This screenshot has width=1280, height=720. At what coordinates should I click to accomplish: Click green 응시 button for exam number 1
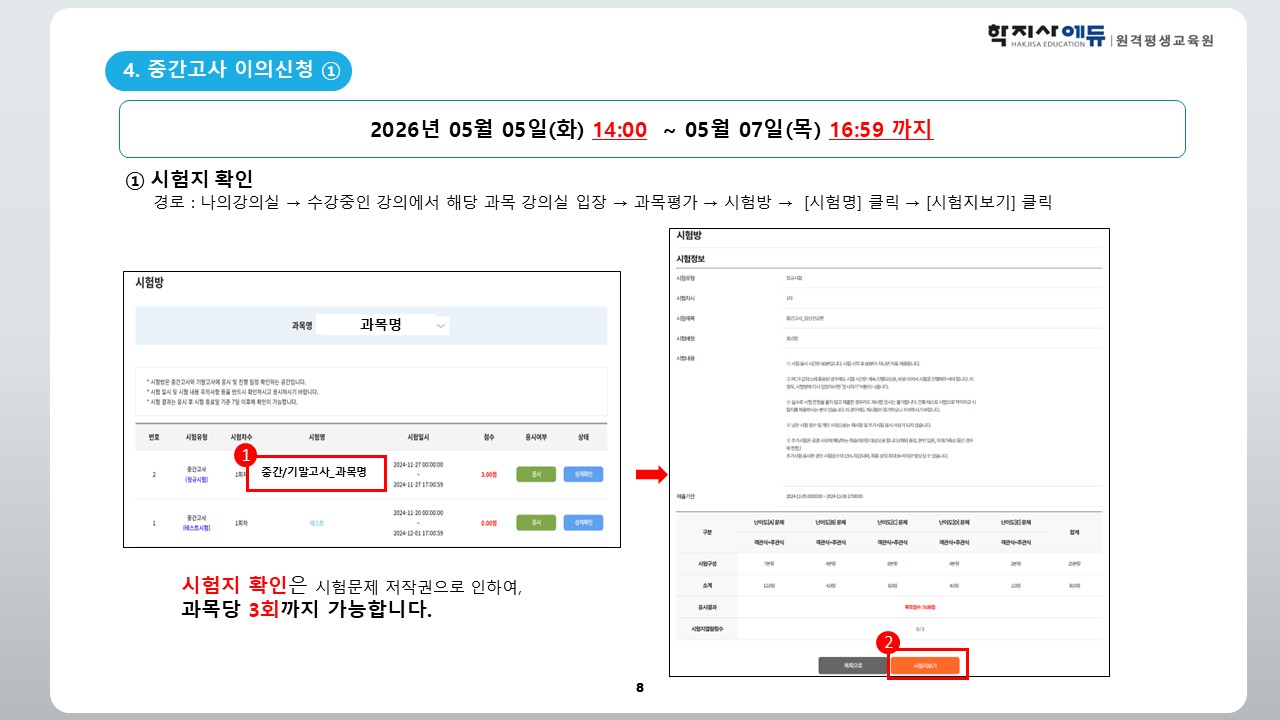(x=536, y=523)
